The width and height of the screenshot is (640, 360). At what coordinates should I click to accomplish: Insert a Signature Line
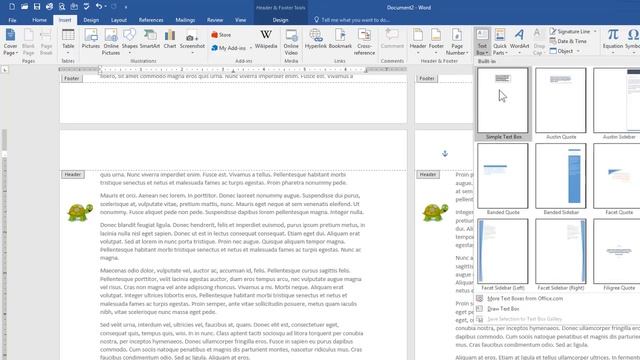tap(573, 31)
